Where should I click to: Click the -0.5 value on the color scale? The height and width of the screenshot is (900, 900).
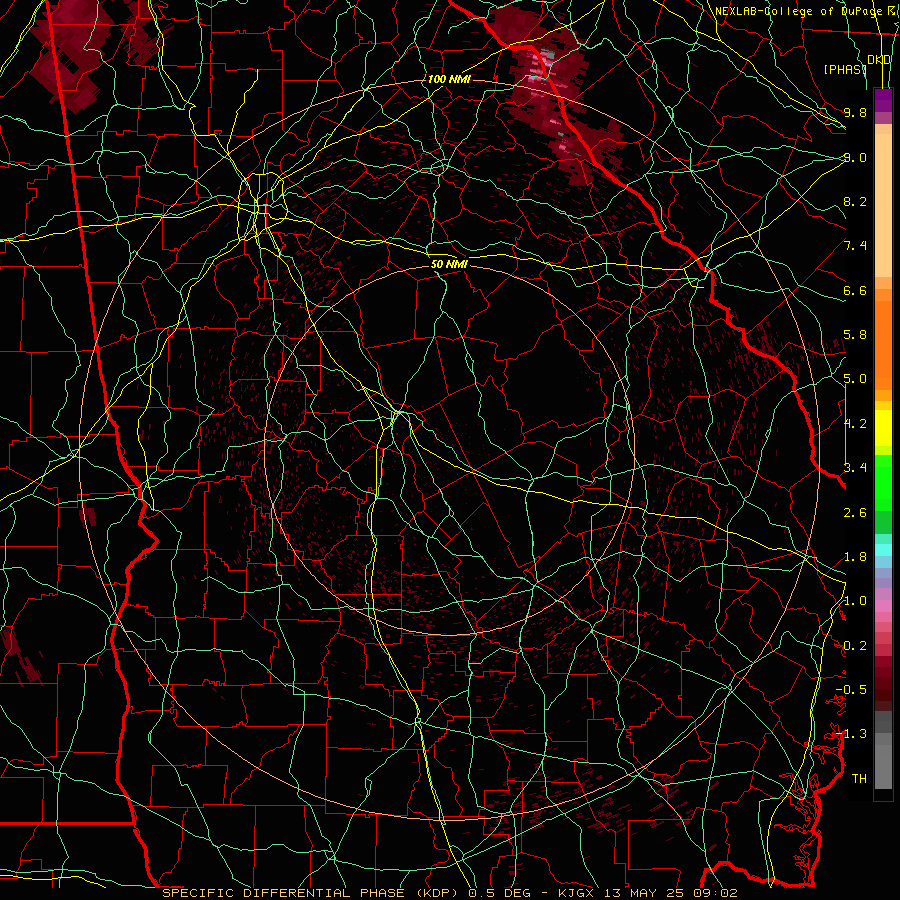851,690
